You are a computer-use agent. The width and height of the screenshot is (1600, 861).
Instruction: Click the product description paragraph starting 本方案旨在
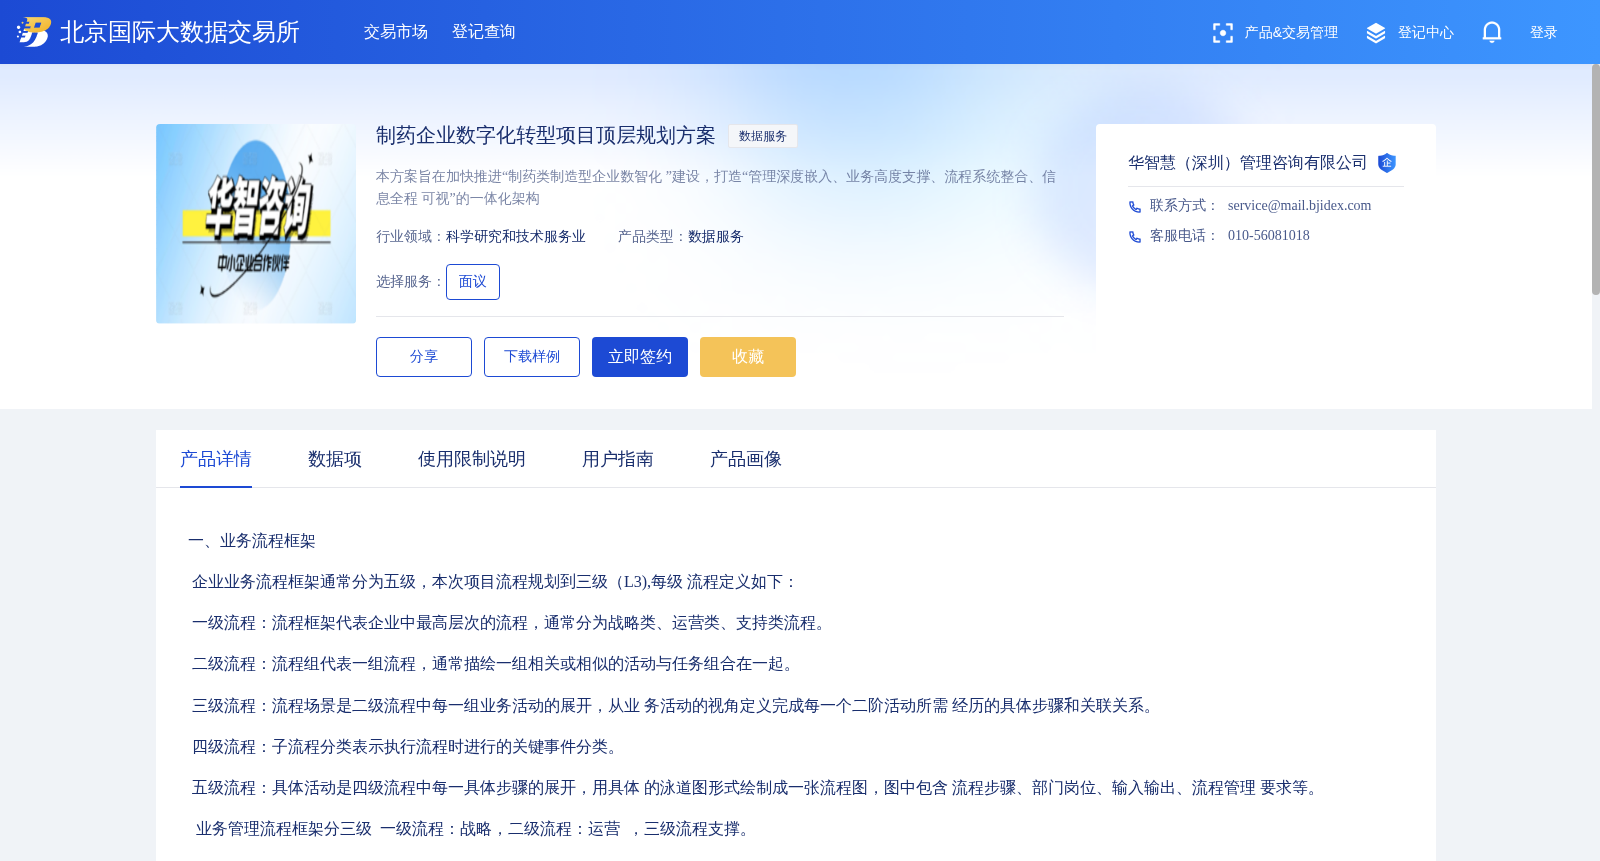point(716,188)
